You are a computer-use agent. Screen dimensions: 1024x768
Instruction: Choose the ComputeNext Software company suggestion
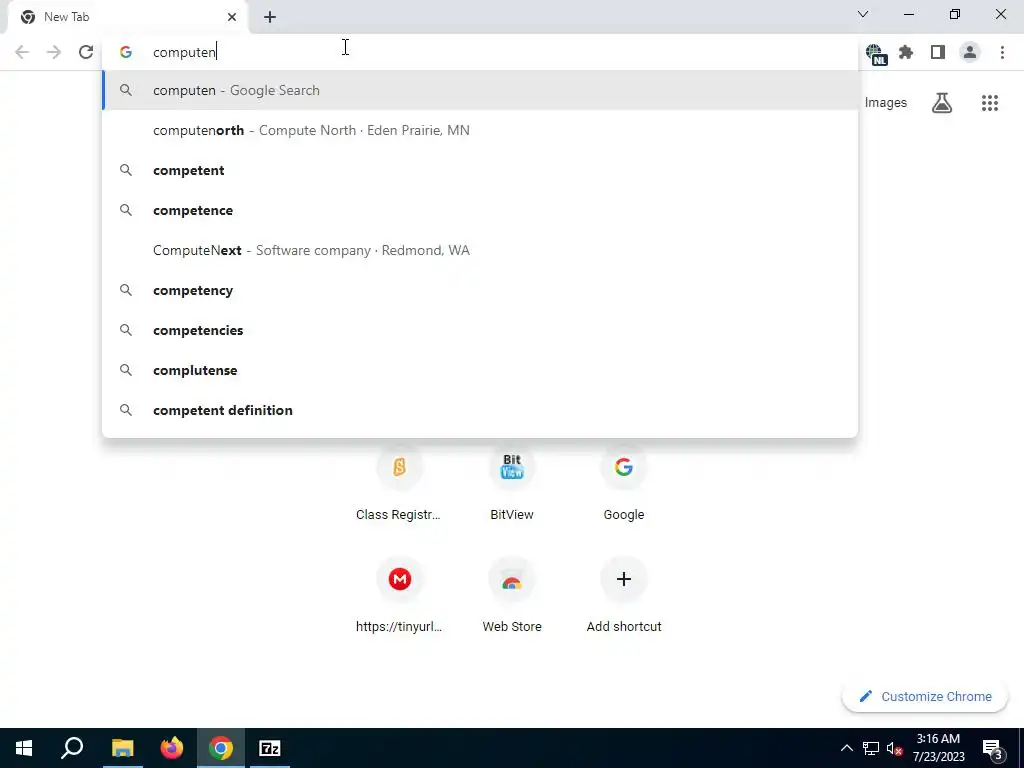point(480,250)
